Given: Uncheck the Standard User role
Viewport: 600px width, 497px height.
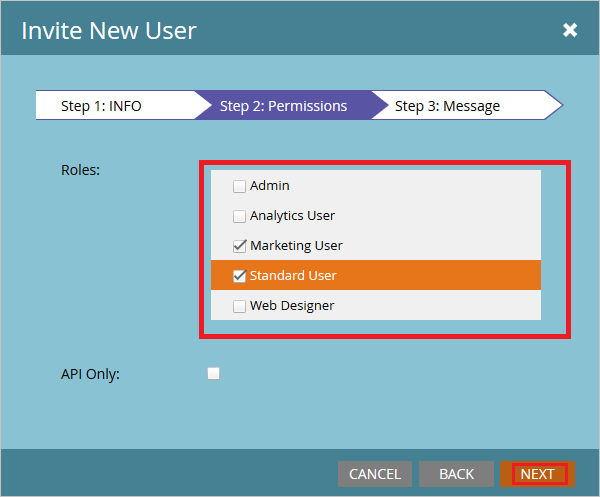Looking at the screenshot, I should point(239,276).
